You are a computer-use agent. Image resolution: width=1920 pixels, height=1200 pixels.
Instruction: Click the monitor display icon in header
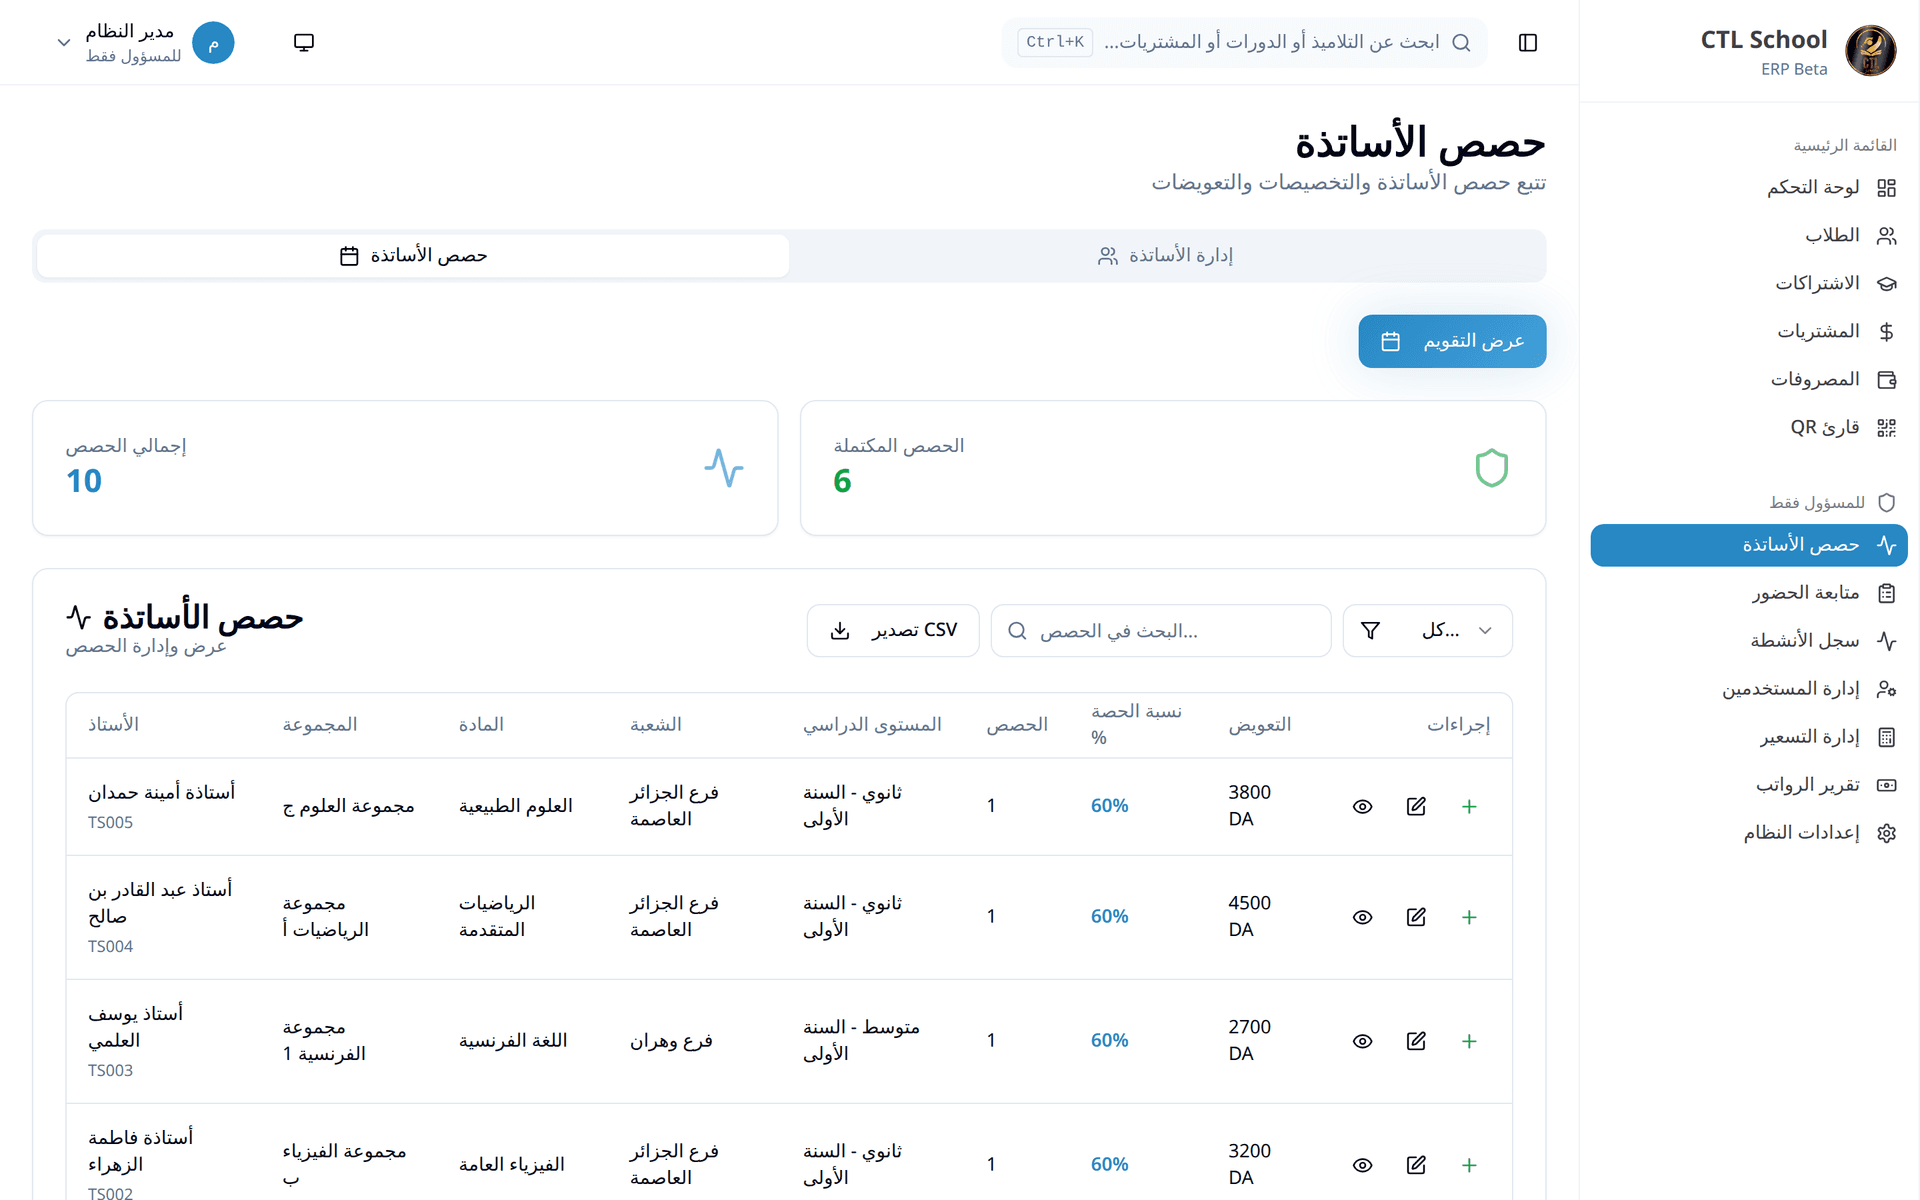coord(304,42)
